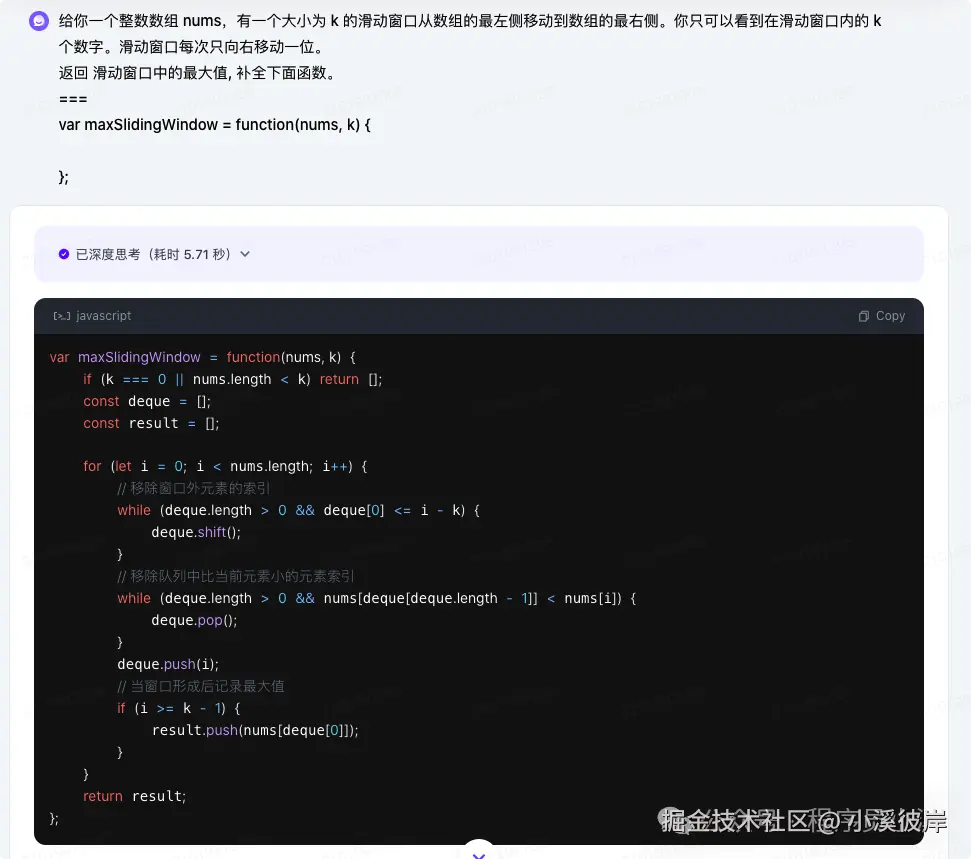The image size is (971, 859).
Task: Click the purple chat avatar icon
Action: tap(38, 21)
